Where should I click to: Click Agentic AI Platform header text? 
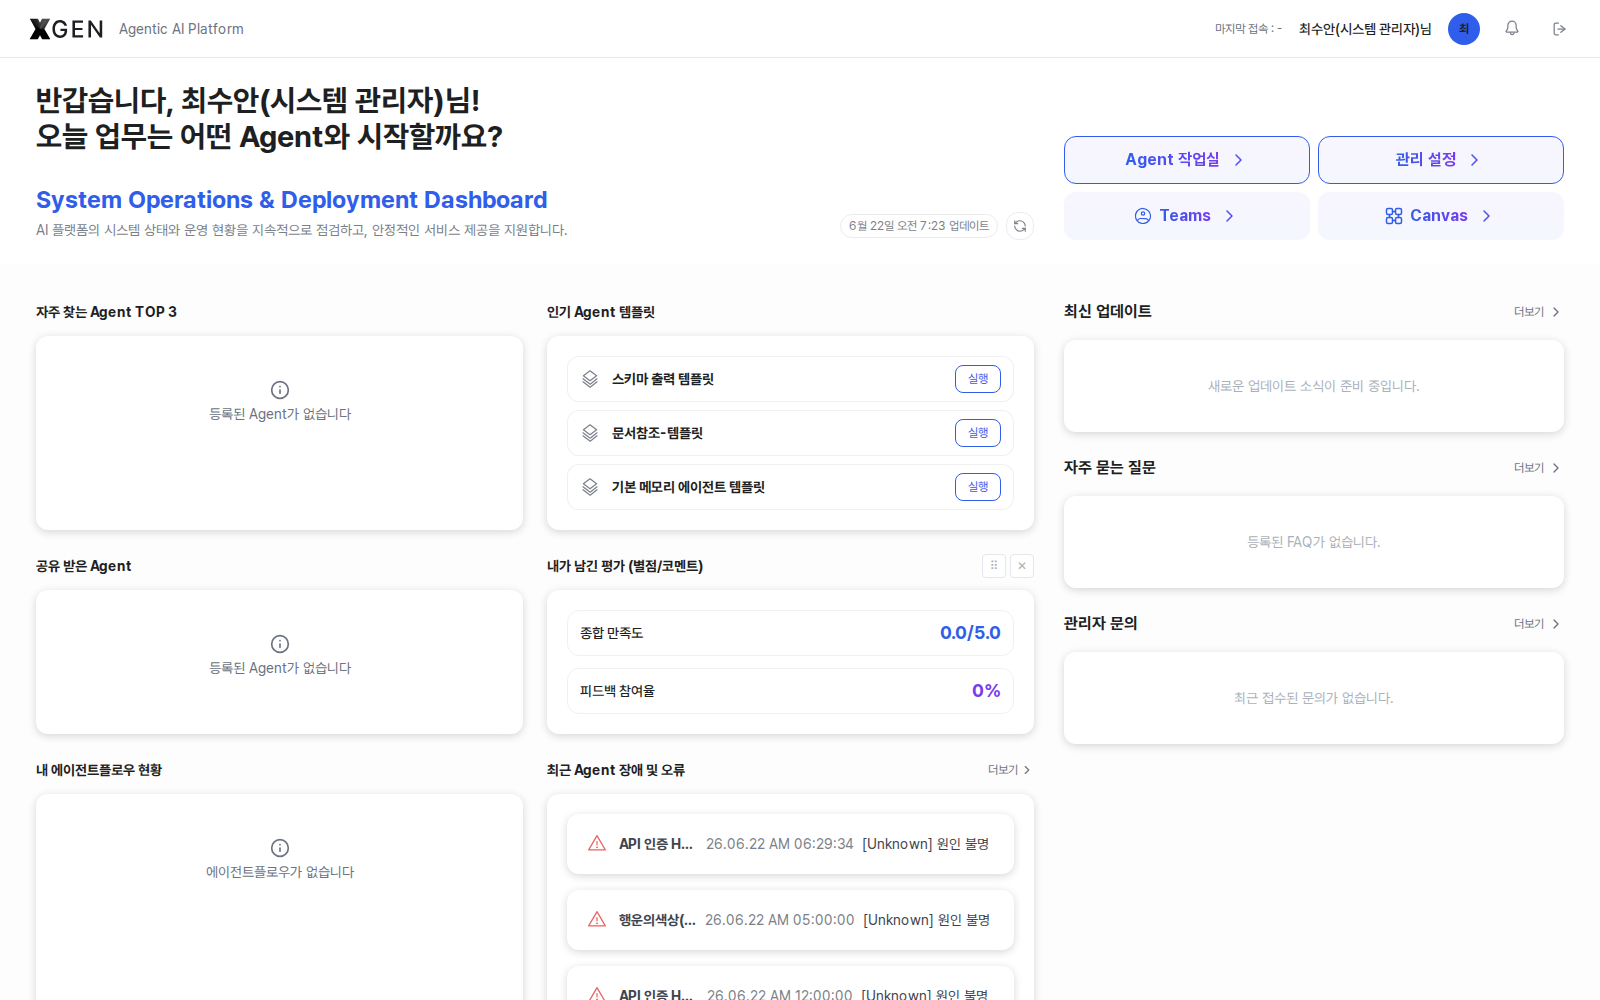coord(181,29)
